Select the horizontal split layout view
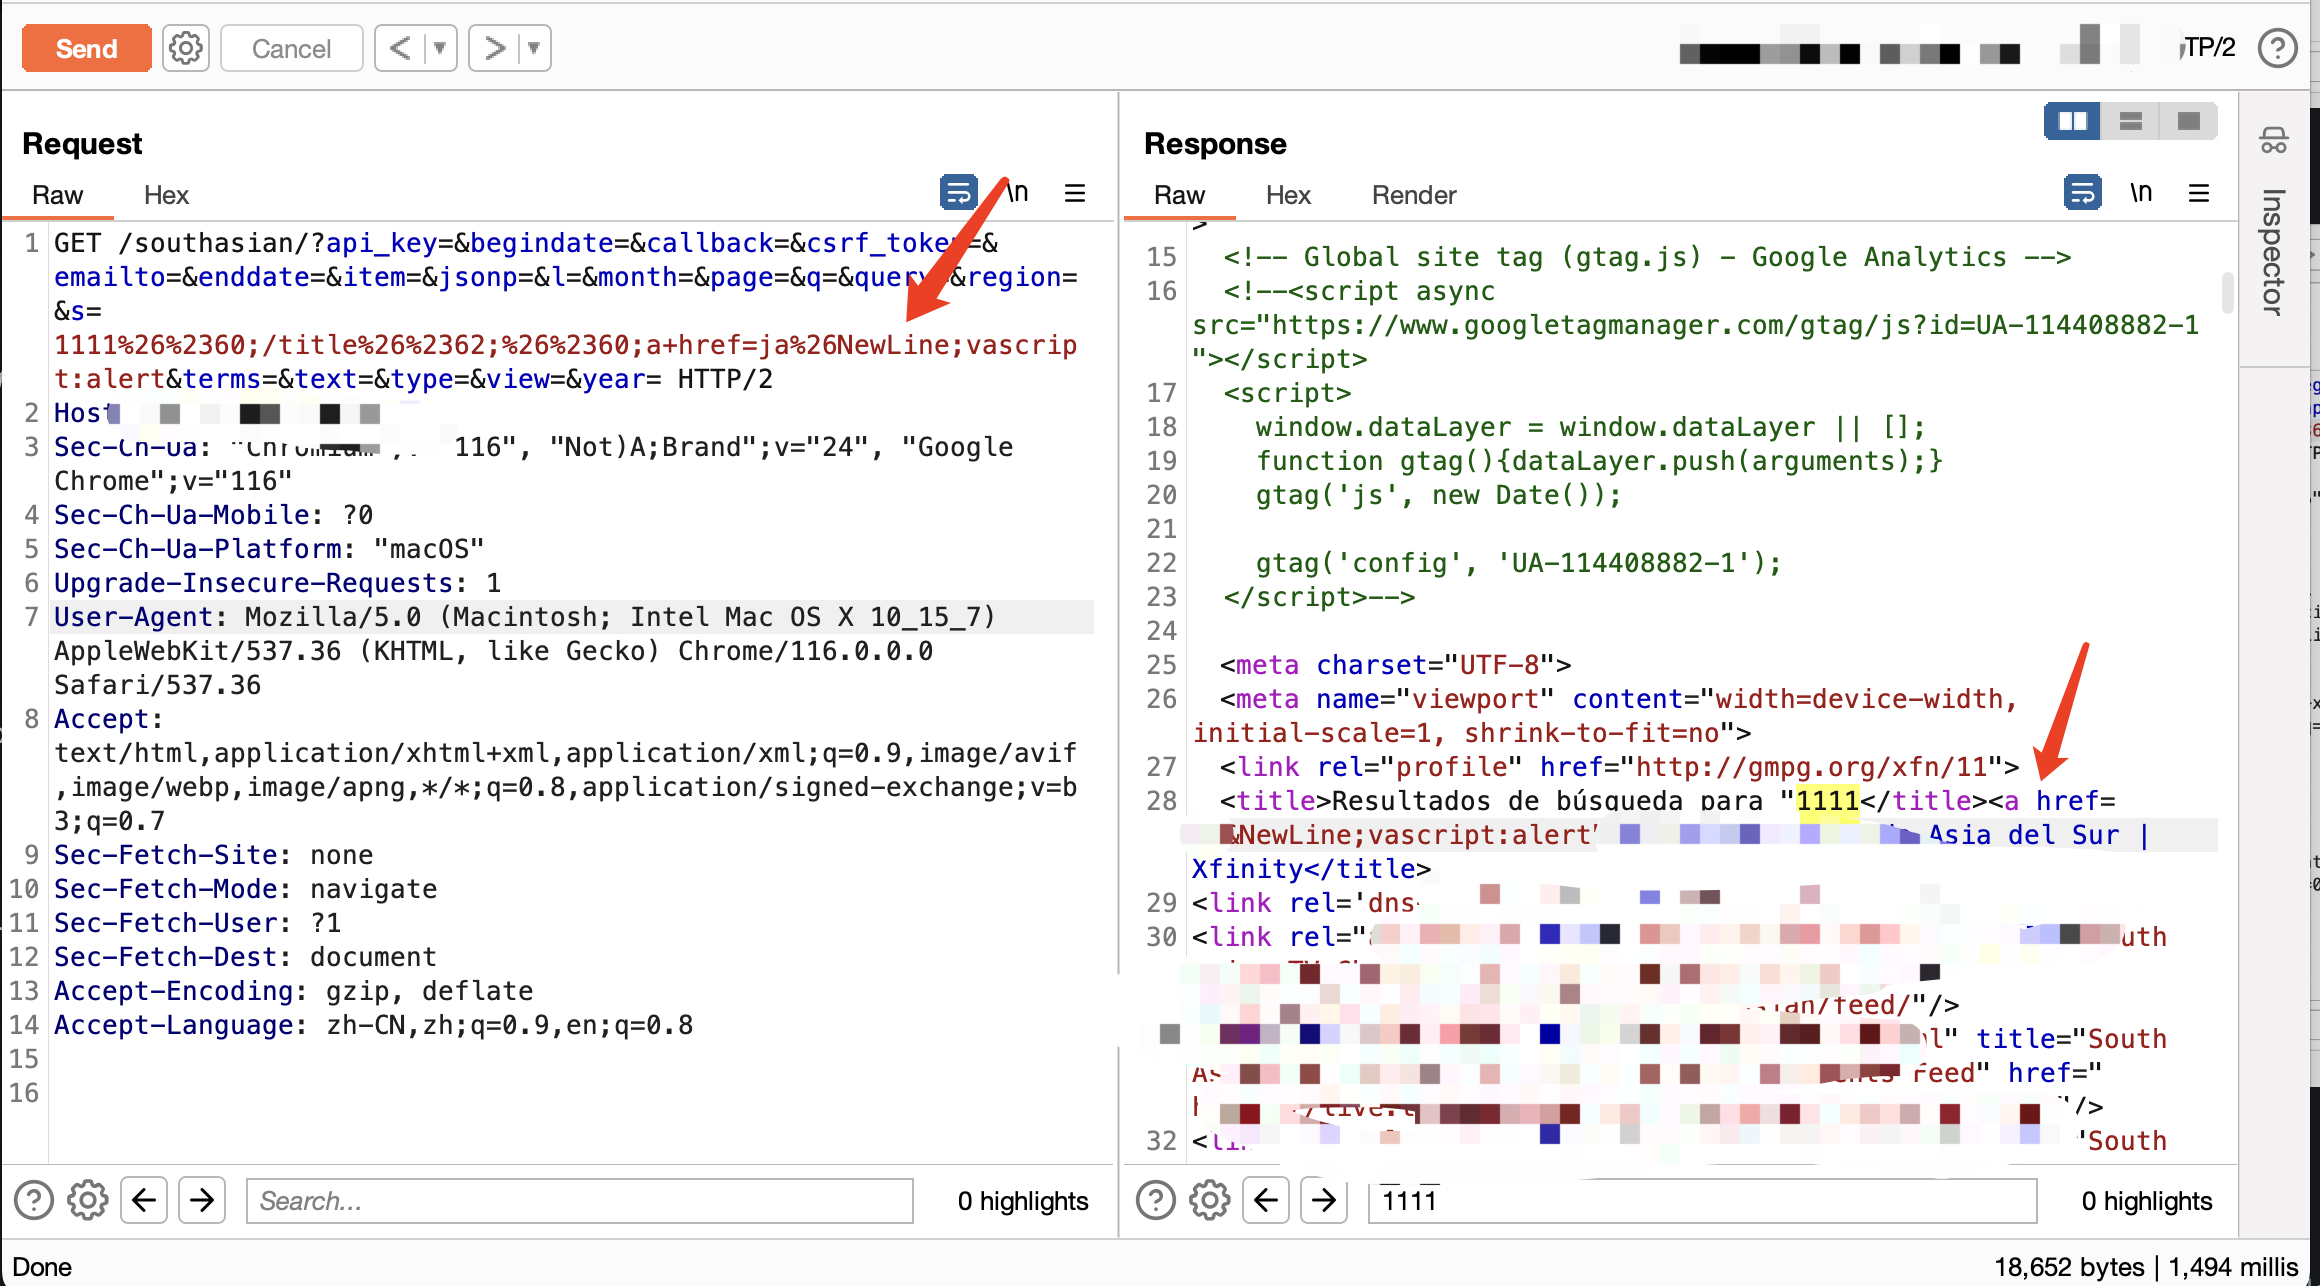This screenshot has height=1286, width=2320. tap(2130, 122)
